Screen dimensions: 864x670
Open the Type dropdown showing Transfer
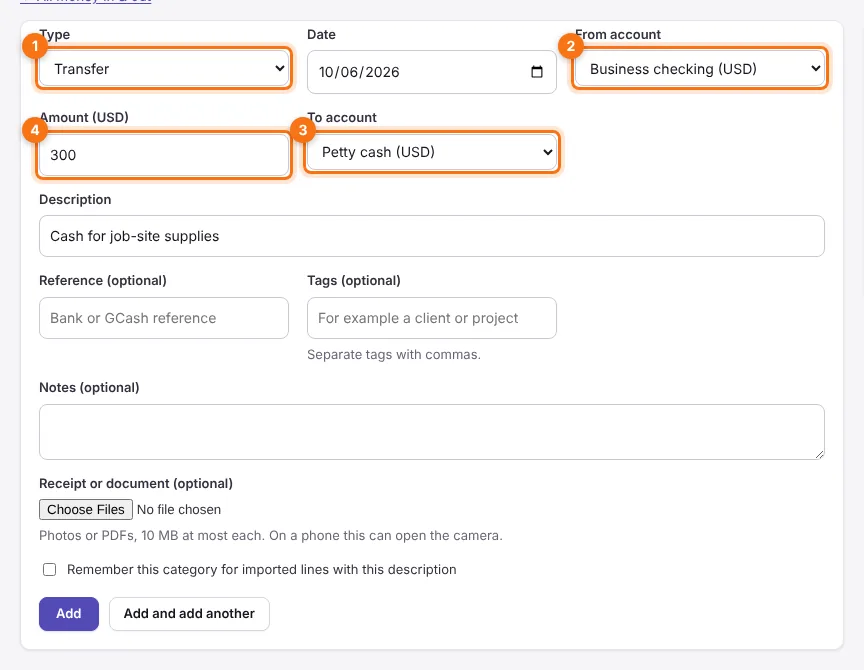click(164, 68)
